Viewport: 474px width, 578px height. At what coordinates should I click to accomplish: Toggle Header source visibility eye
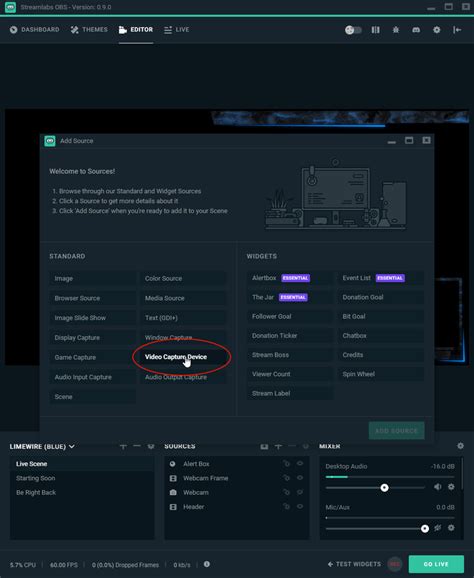[300, 507]
